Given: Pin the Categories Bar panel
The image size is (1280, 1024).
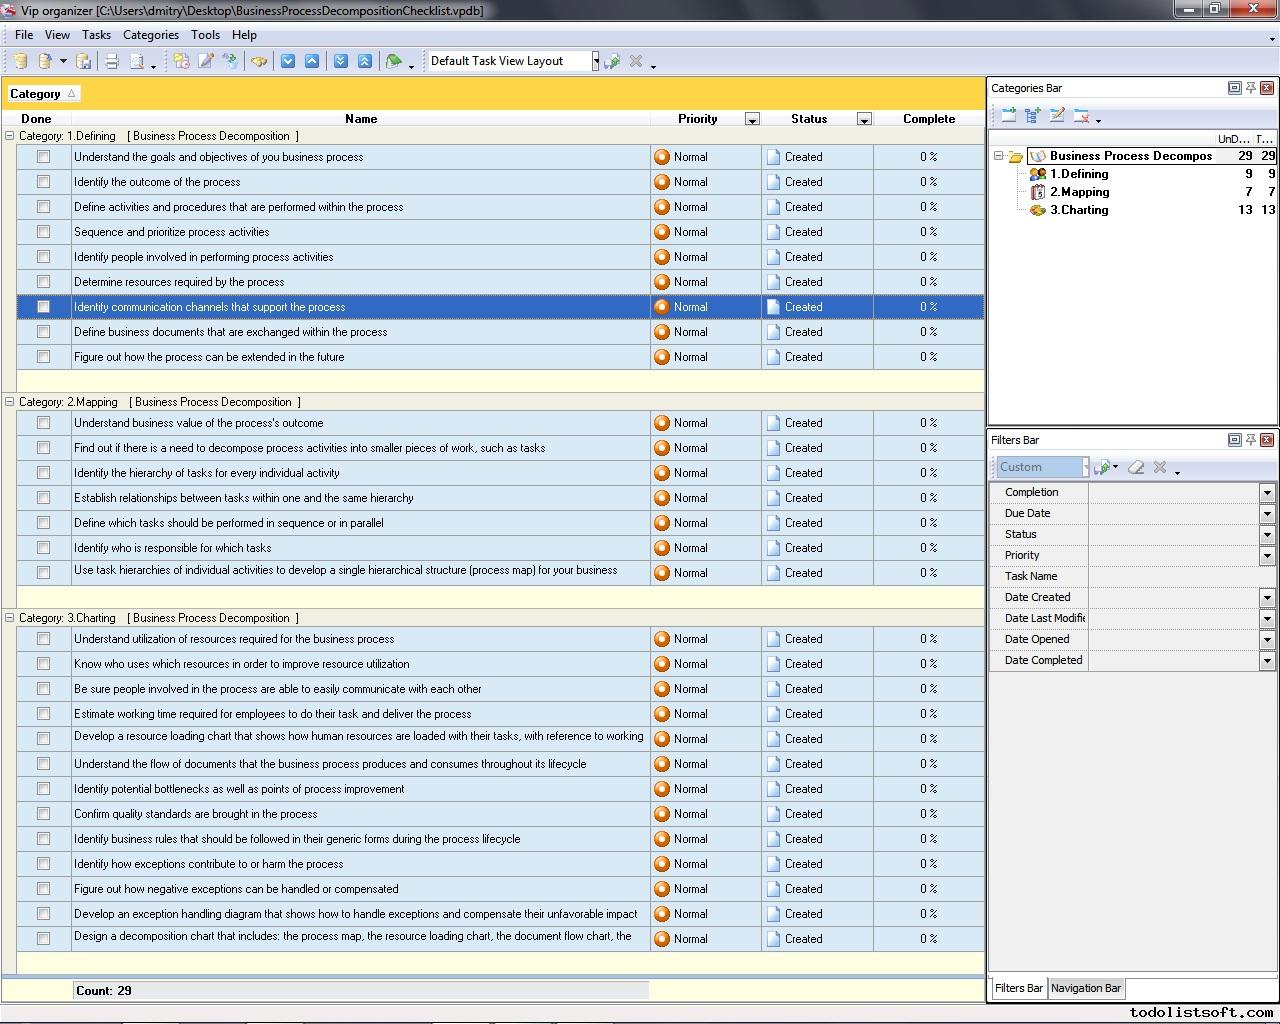Looking at the screenshot, I should point(1250,88).
